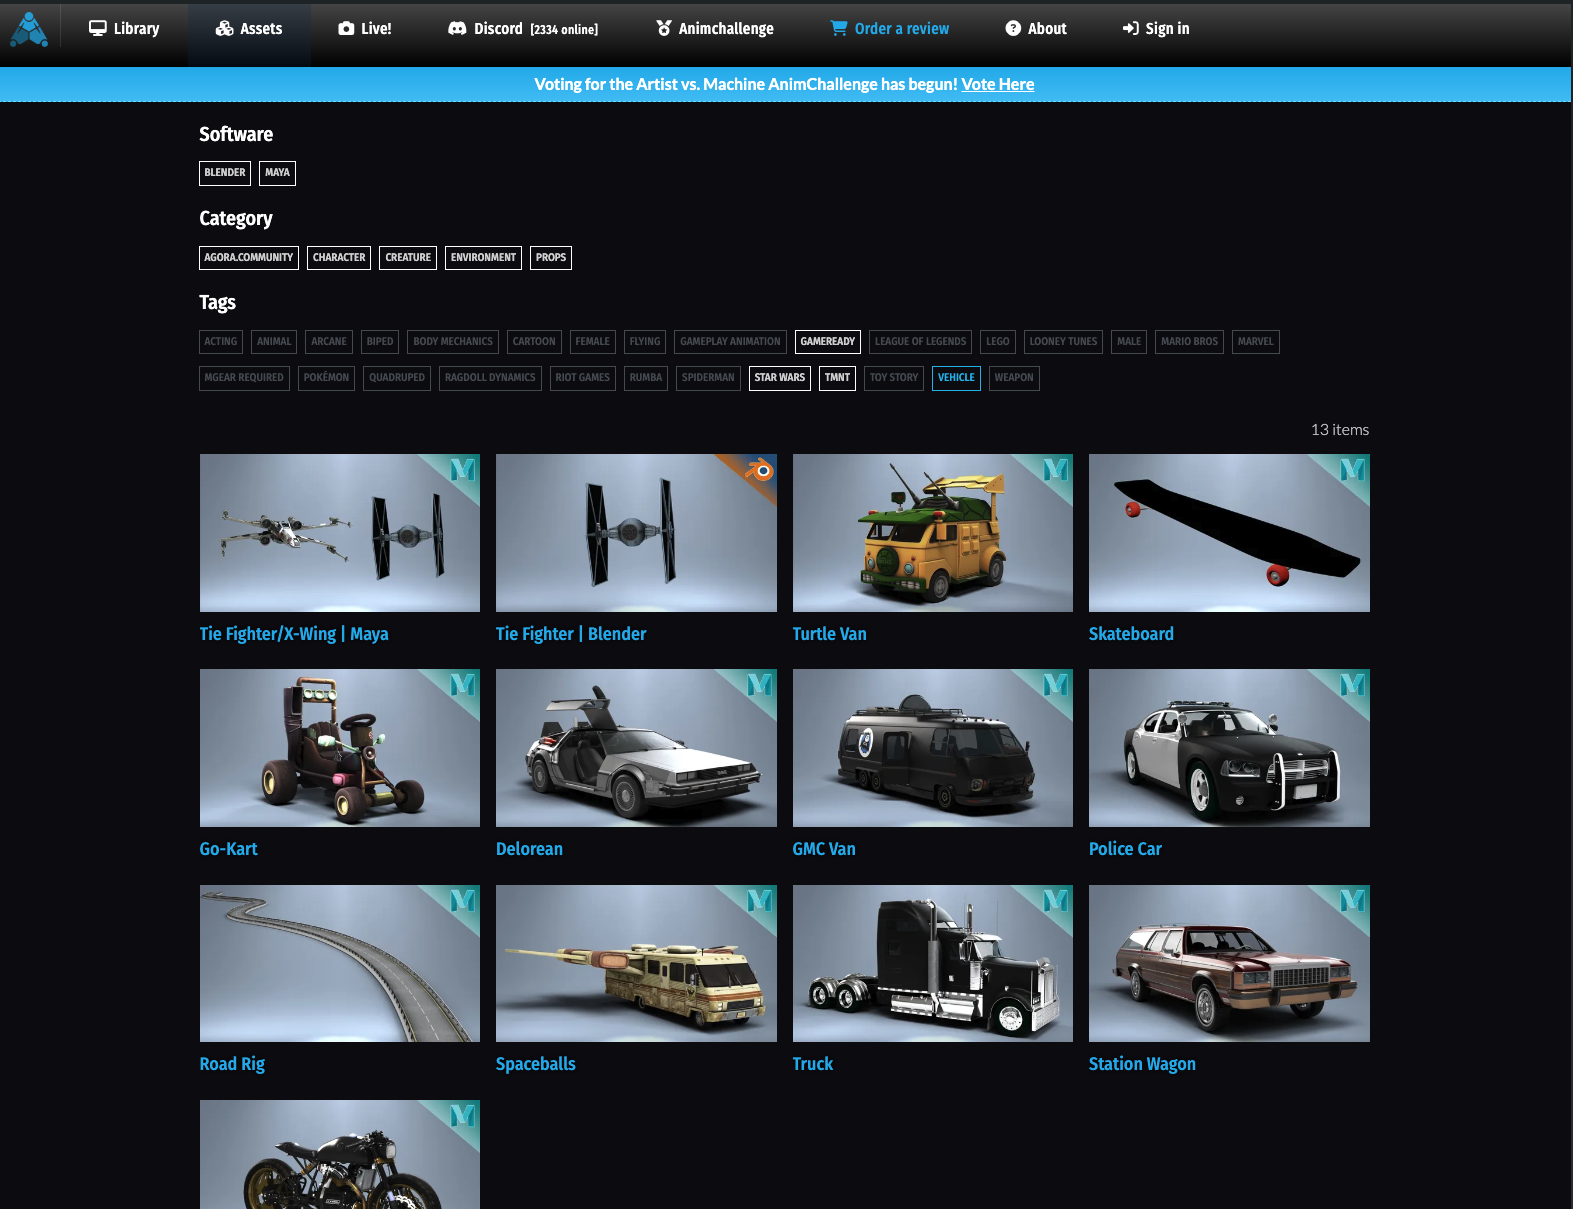Click the Live! camera icon
Image resolution: width=1573 pixels, height=1209 pixels.
[346, 29]
